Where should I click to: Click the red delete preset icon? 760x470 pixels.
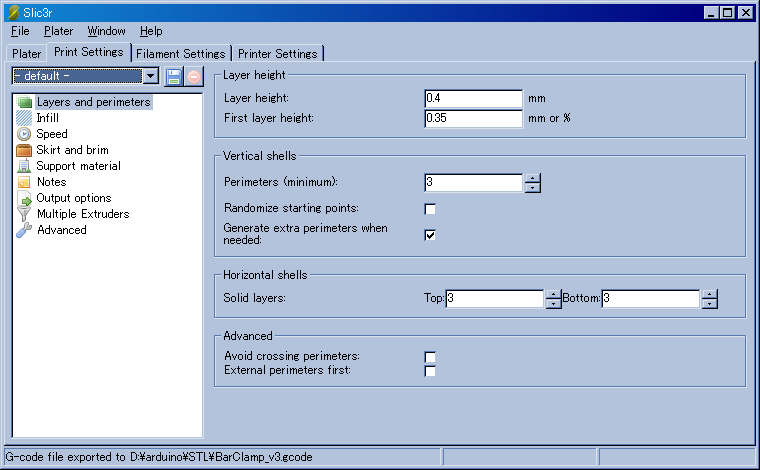(194, 76)
